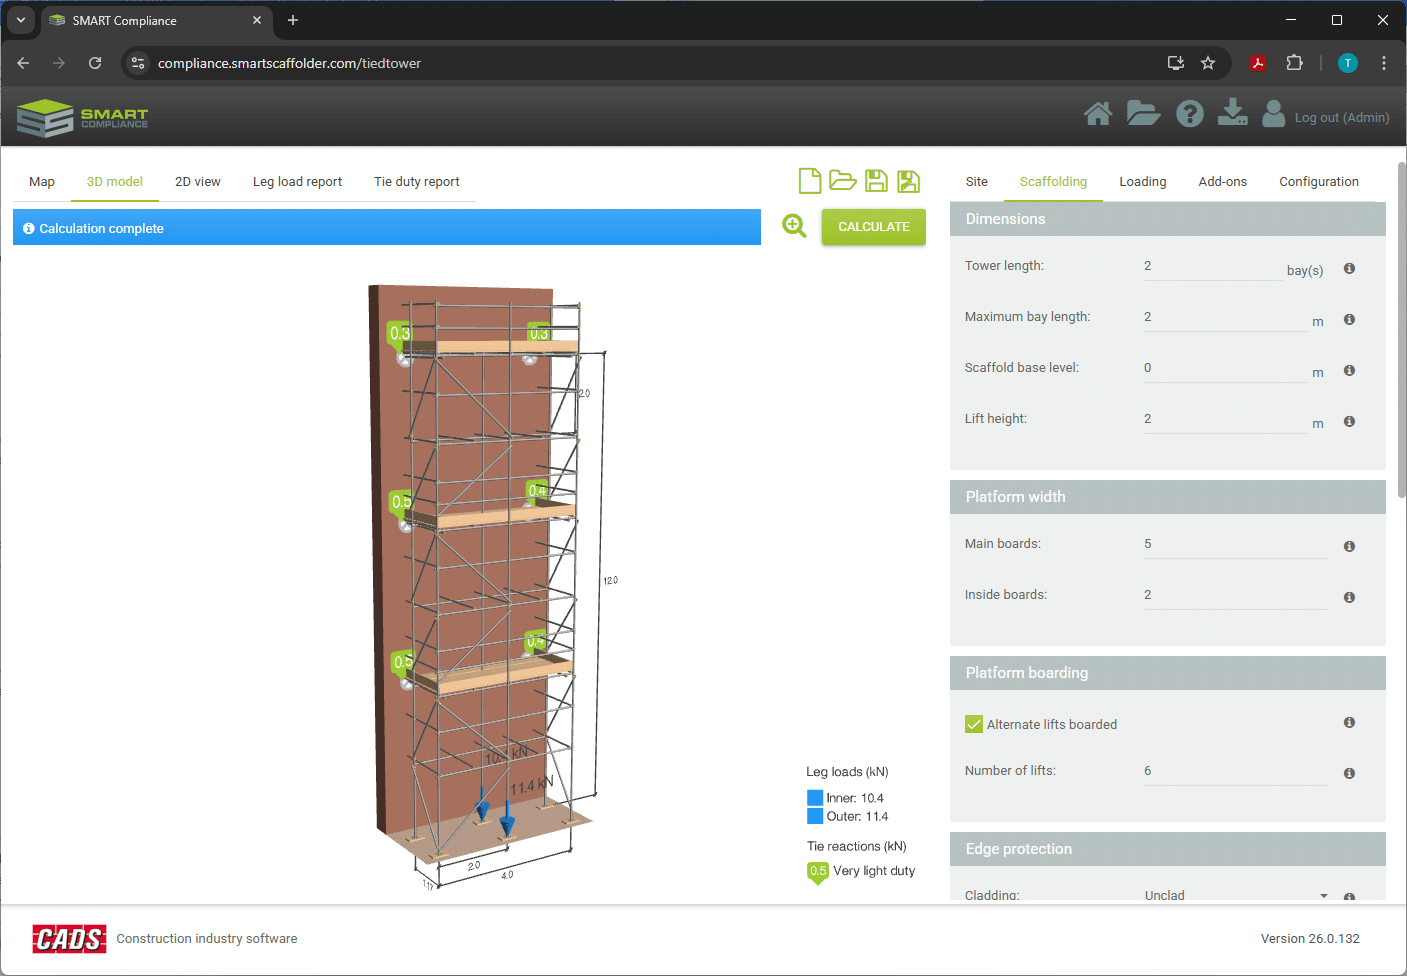The width and height of the screenshot is (1407, 976).
Task: Open project using the green folder icon
Action: (x=842, y=181)
